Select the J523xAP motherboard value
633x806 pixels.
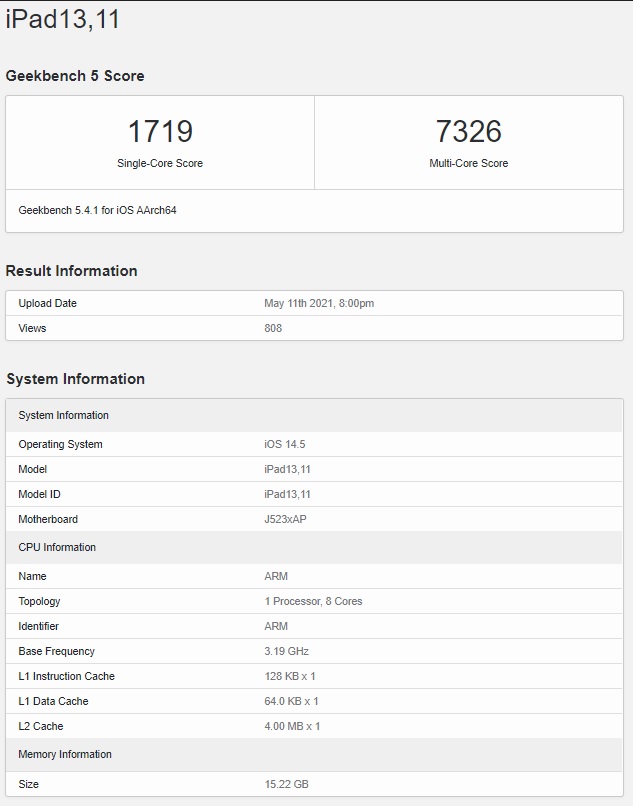pos(285,519)
